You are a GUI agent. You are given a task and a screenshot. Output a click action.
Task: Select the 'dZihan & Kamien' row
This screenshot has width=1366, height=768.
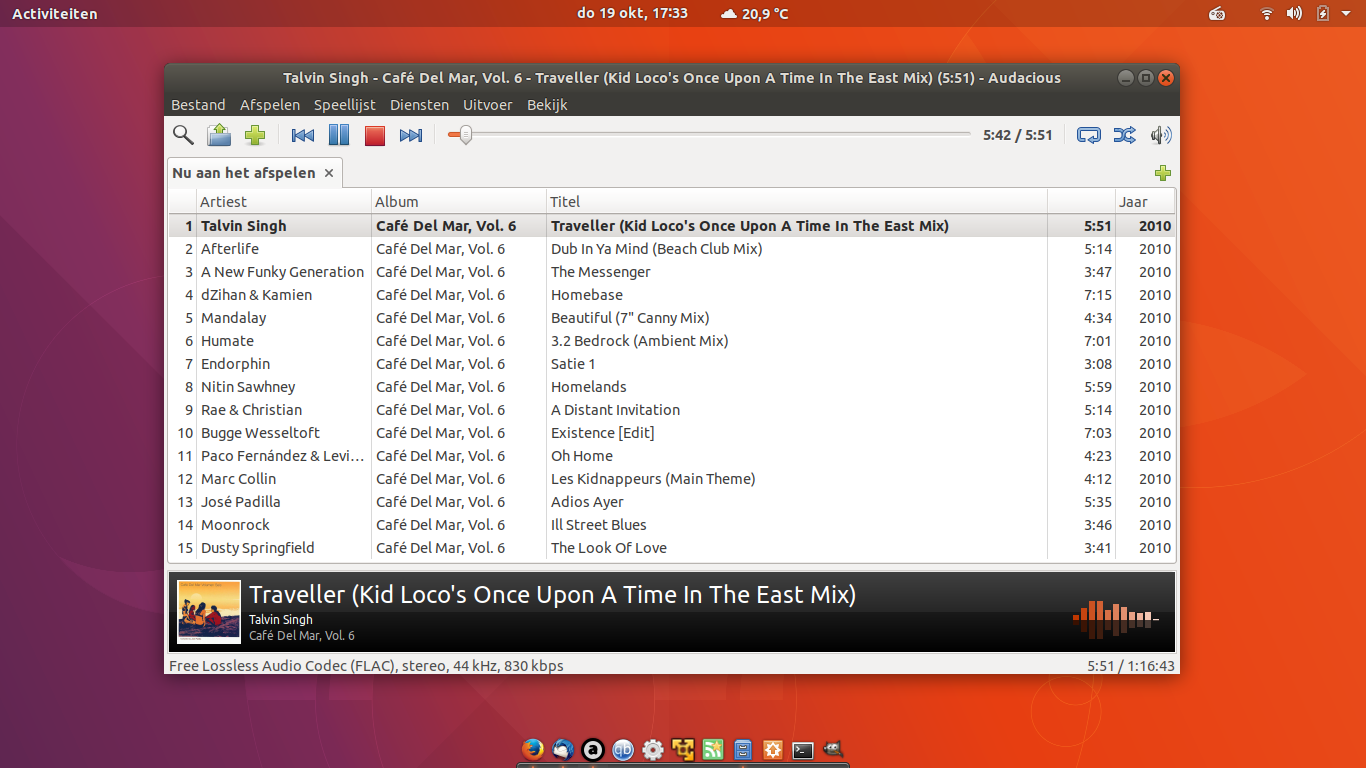[x=672, y=295]
